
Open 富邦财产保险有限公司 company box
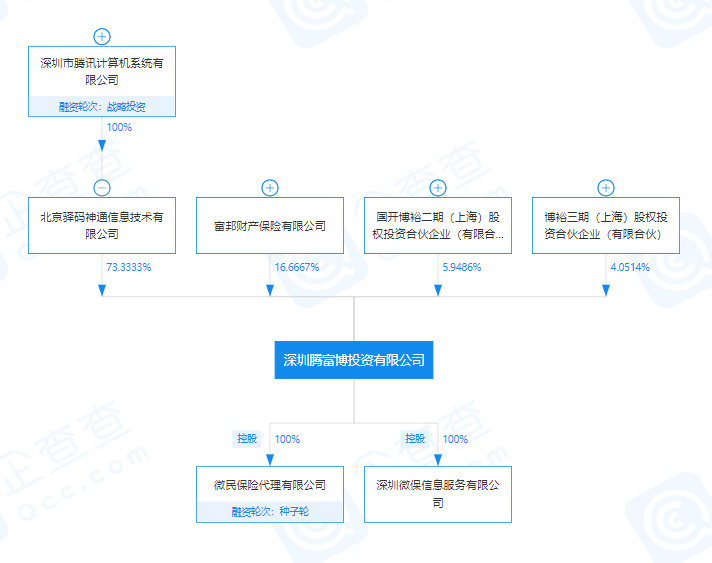(x=270, y=225)
